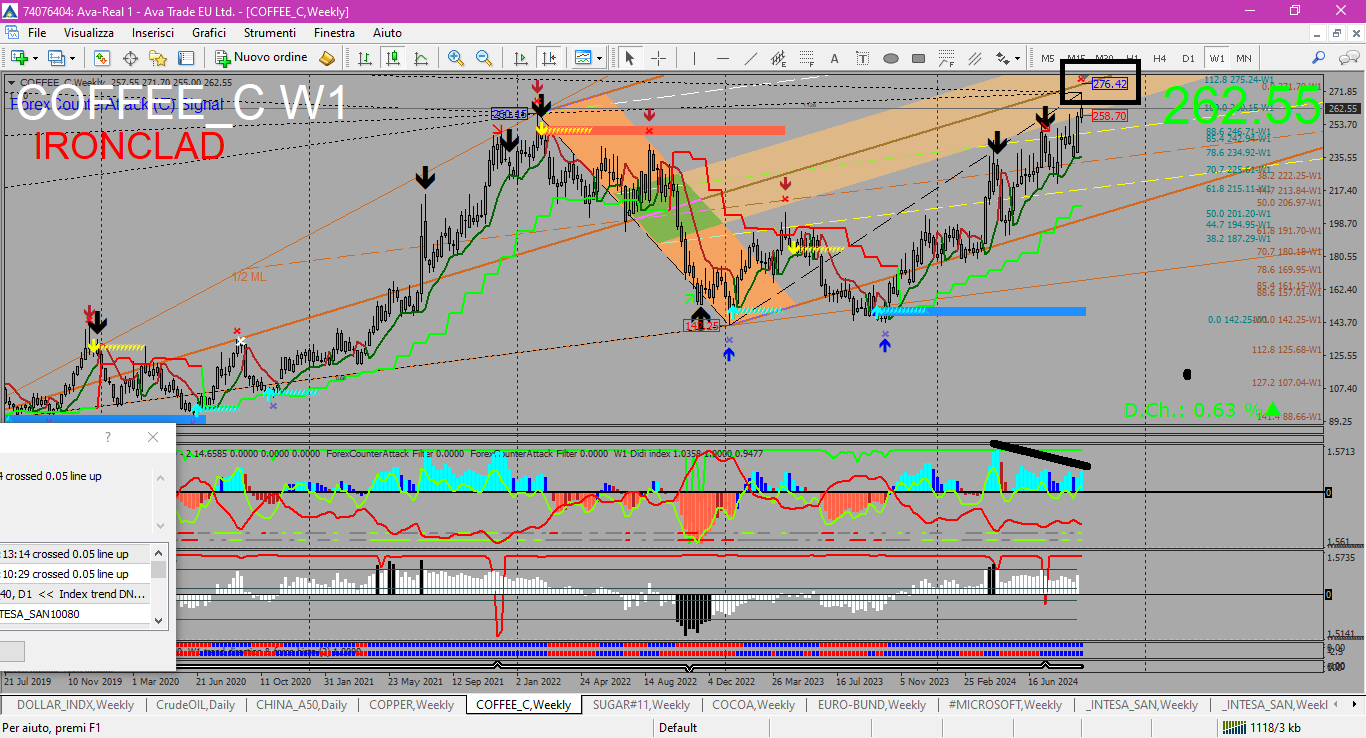Select the Andrews pitchfork parallel-lines tool
This screenshot has width=1366, height=738.
pos(974,58)
